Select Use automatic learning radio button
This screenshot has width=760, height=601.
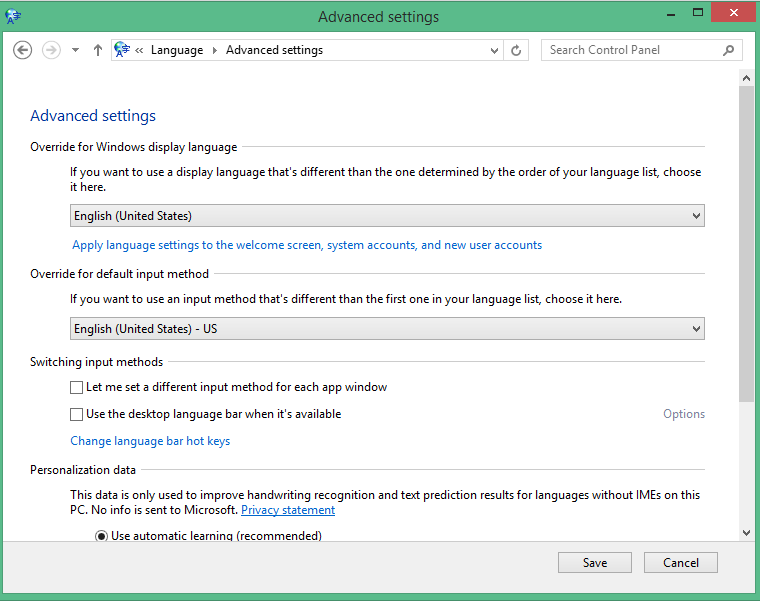click(x=101, y=536)
